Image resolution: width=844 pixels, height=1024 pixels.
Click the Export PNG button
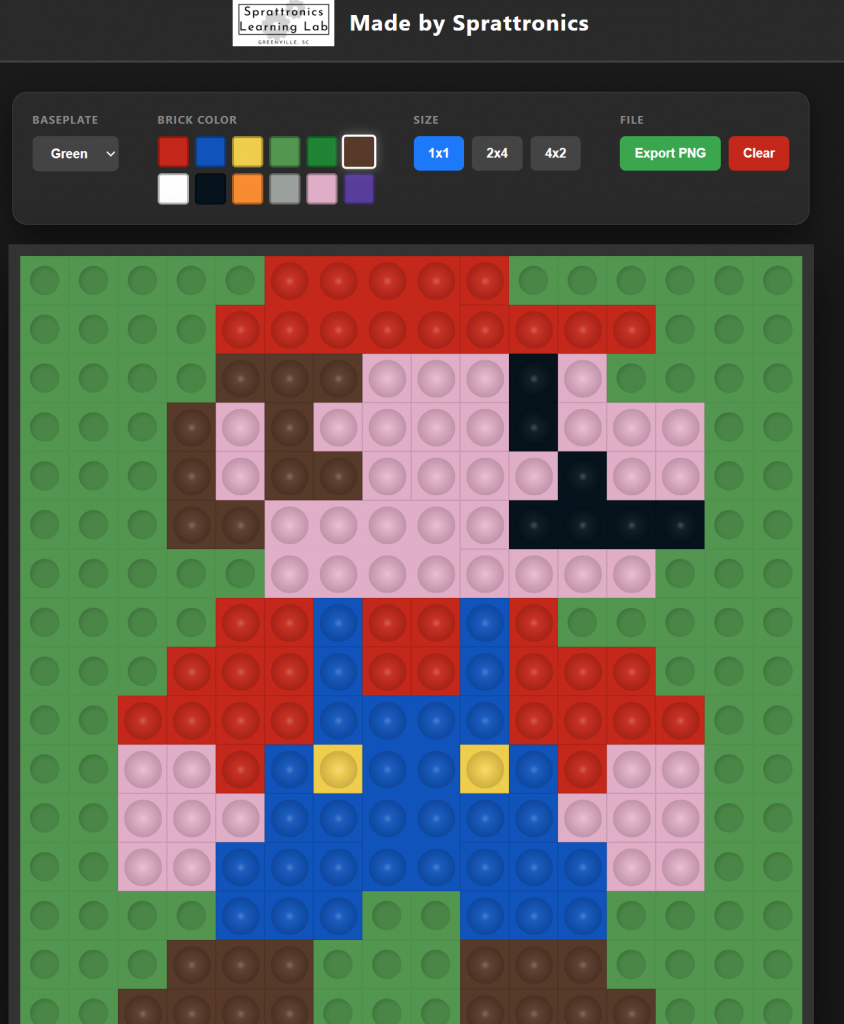(x=670, y=153)
